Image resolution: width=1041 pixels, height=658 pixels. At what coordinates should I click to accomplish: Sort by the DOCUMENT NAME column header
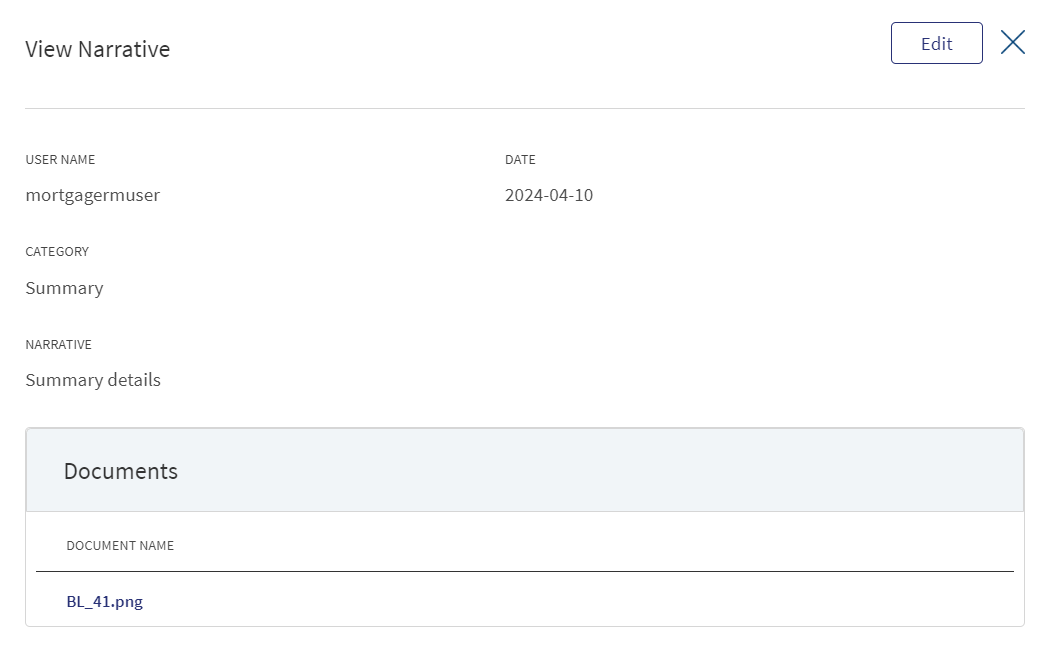(x=120, y=545)
